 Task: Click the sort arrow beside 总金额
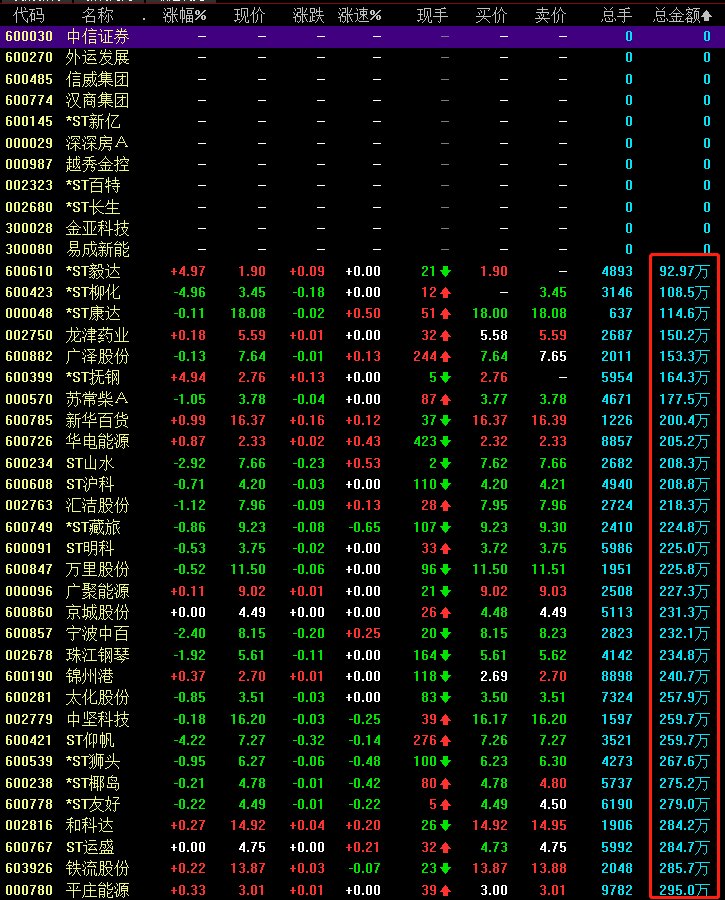pyautogui.click(x=707, y=15)
